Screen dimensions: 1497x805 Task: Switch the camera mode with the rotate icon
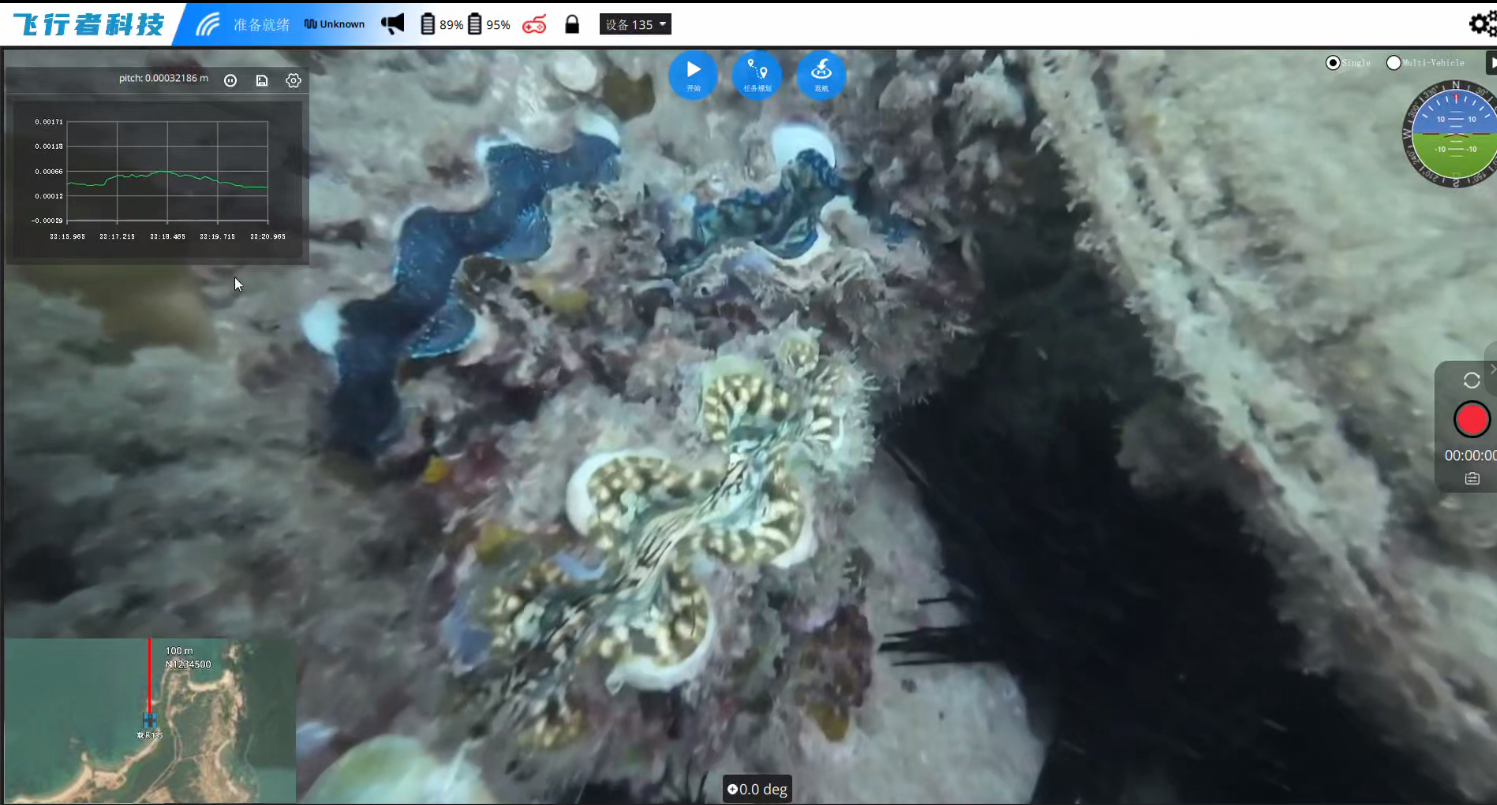point(1471,380)
